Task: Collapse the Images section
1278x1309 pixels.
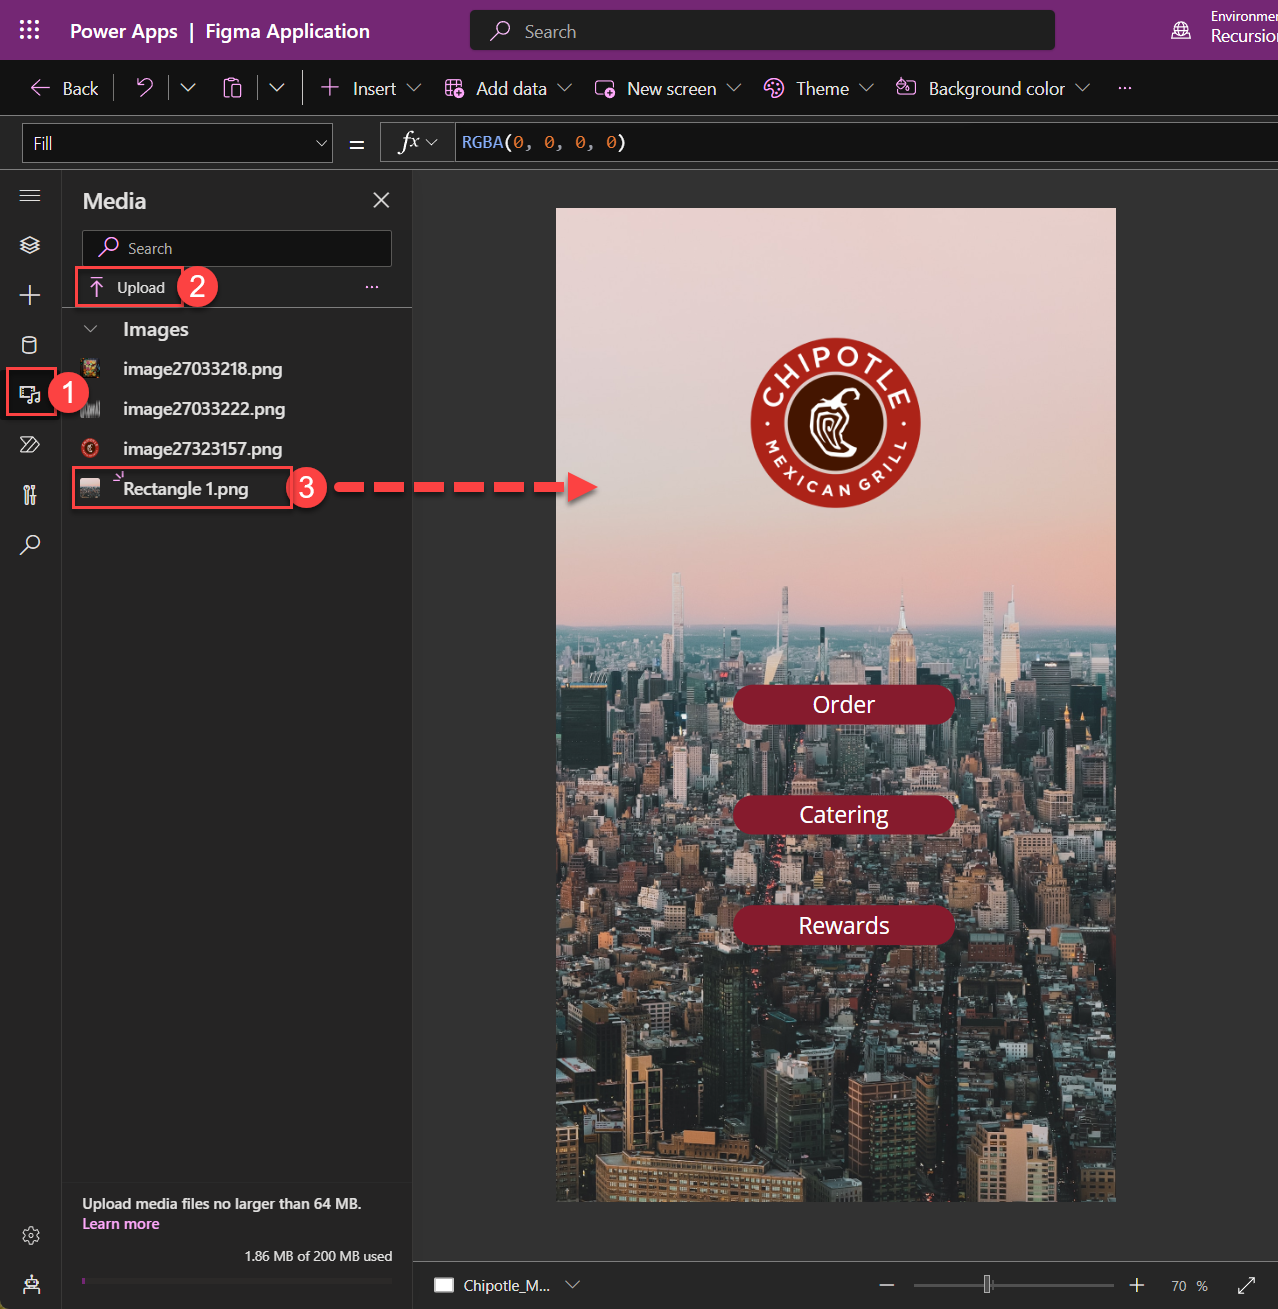Action: pos(90,328)
